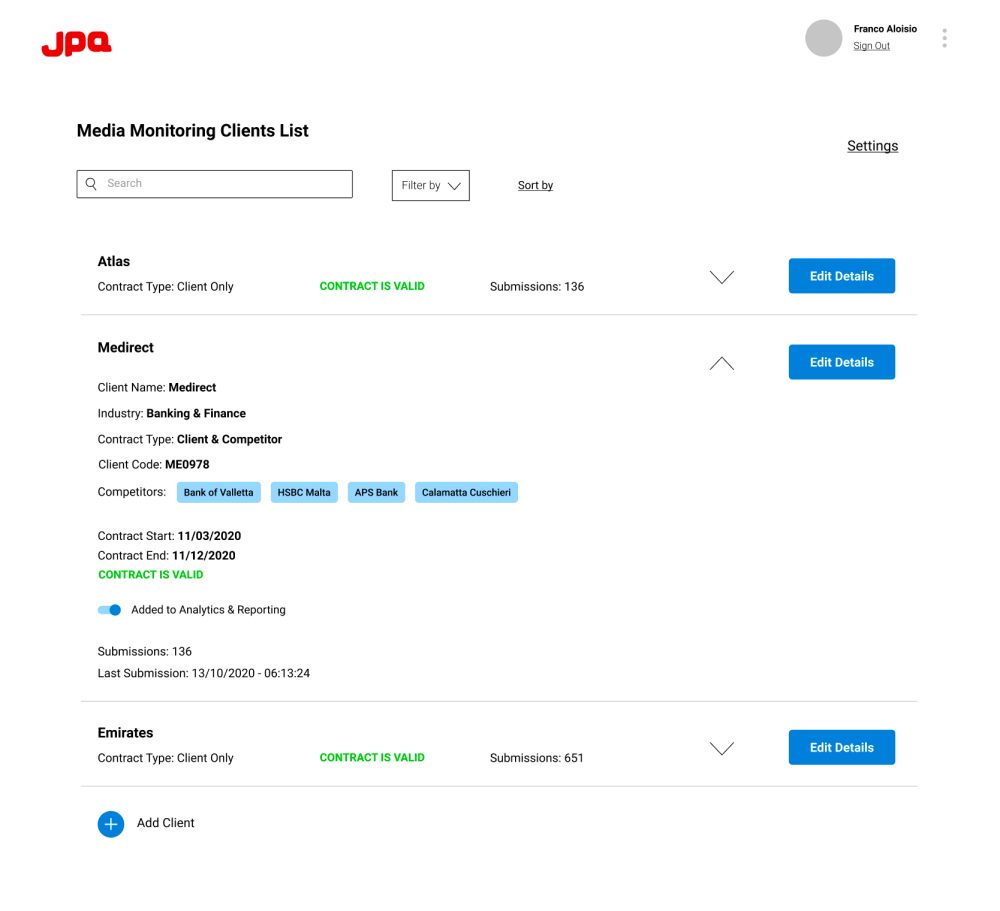Image resolution: width=1000 pixels, height=911 pixels.
Task: Toggle Added to Analytics & Reporting switch
Action: point(109,610)
